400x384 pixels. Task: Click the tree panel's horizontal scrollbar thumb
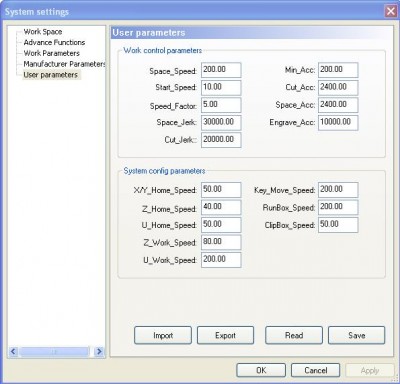54,351
